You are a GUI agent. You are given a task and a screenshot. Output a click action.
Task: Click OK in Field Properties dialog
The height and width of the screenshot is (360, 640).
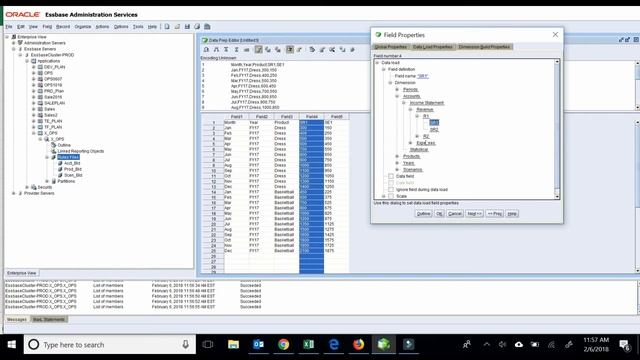click(x=439, y=214)
